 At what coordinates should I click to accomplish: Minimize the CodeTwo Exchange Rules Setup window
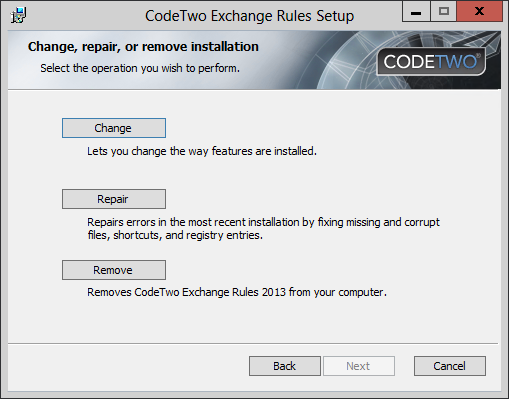point(416,12)
